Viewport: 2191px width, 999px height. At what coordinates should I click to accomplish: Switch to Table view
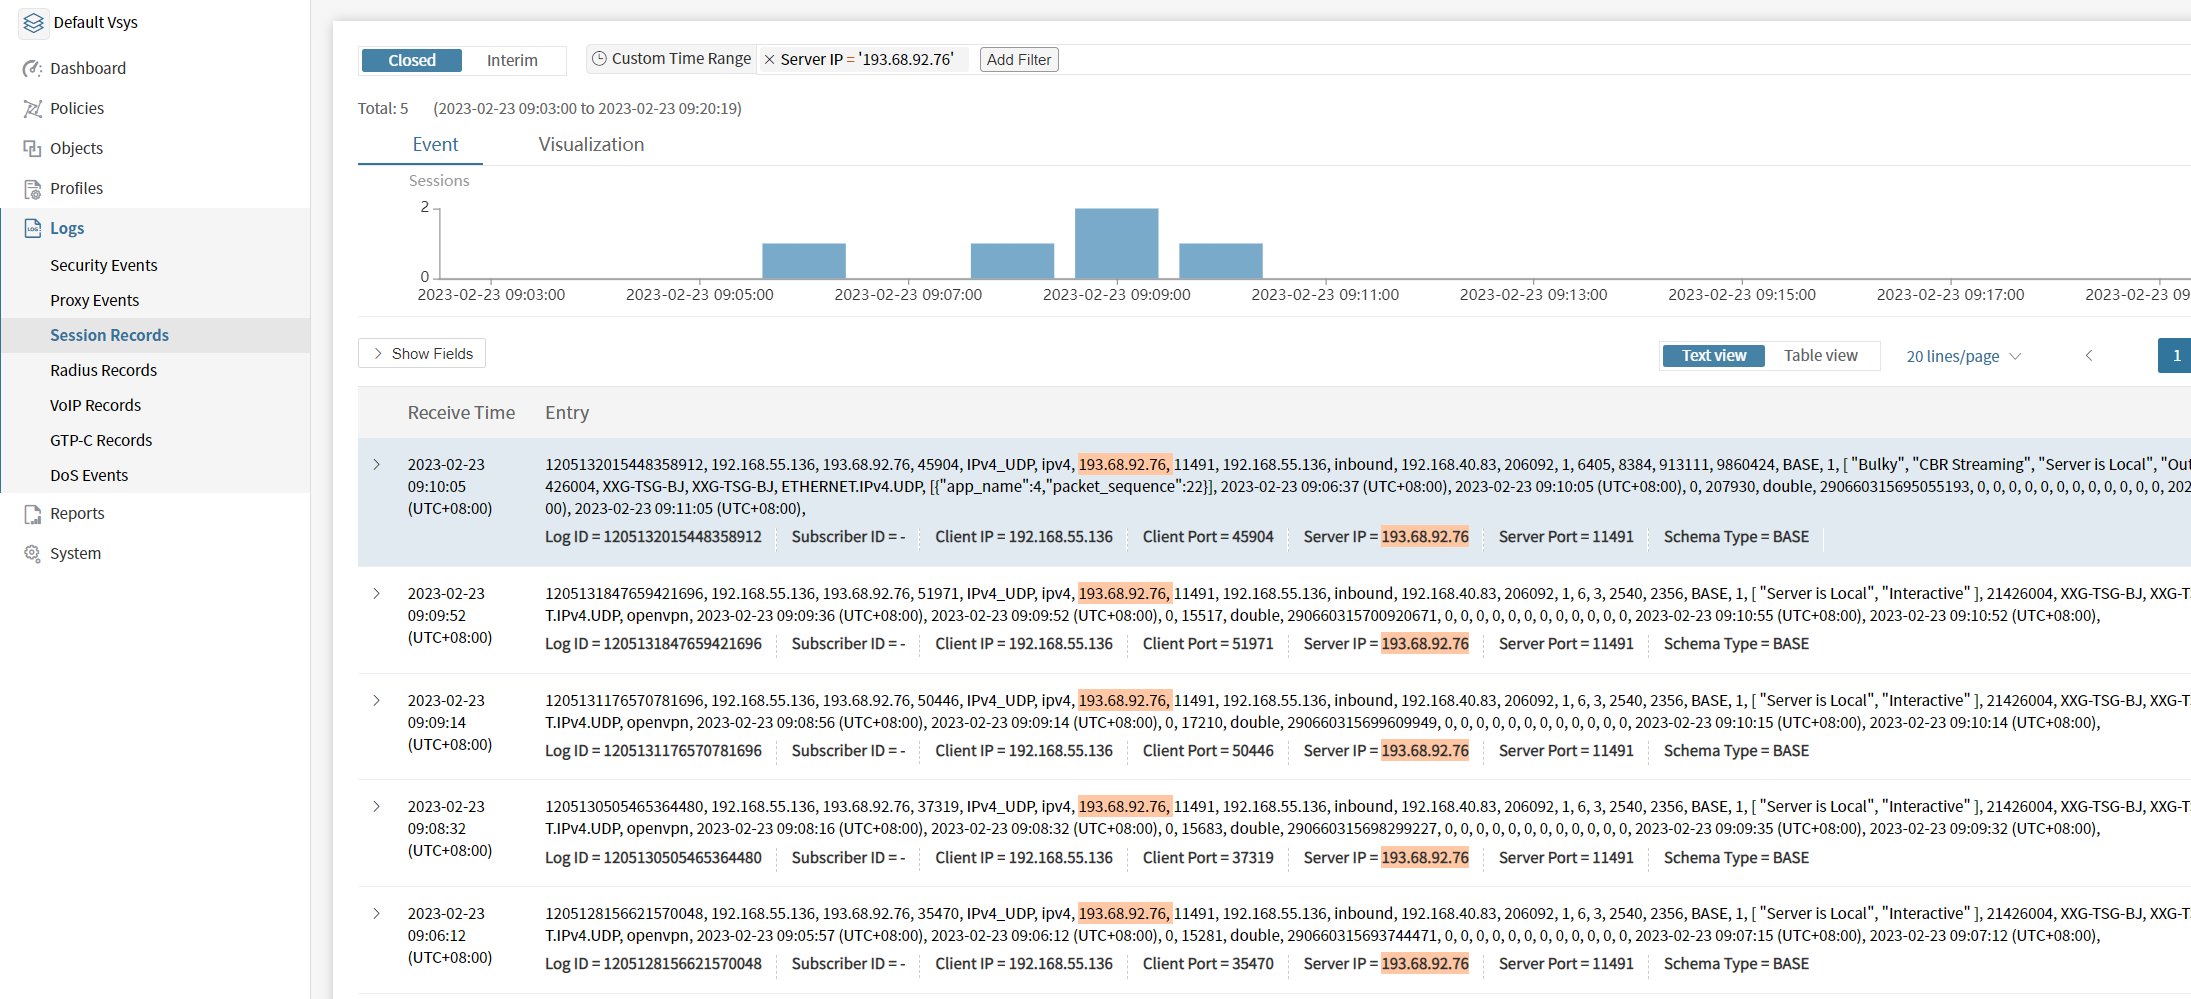point(1820,355)
